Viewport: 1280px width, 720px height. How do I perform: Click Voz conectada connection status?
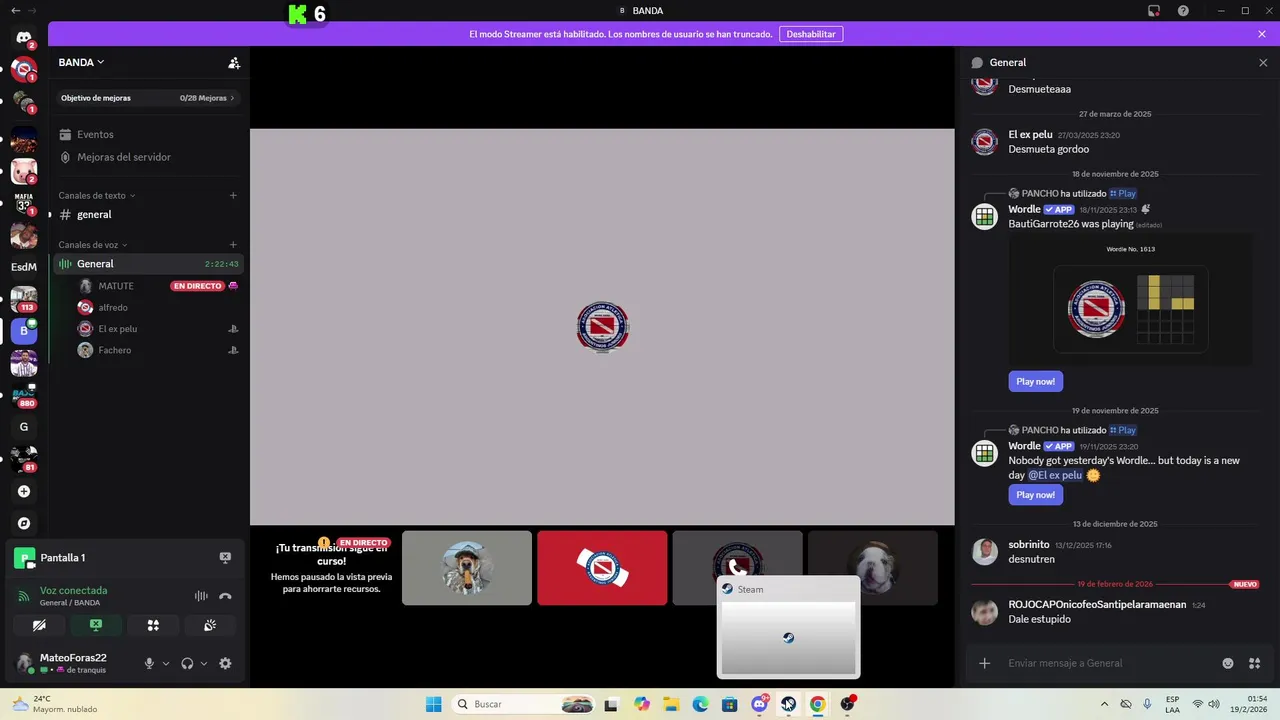[x=73, y=591]
